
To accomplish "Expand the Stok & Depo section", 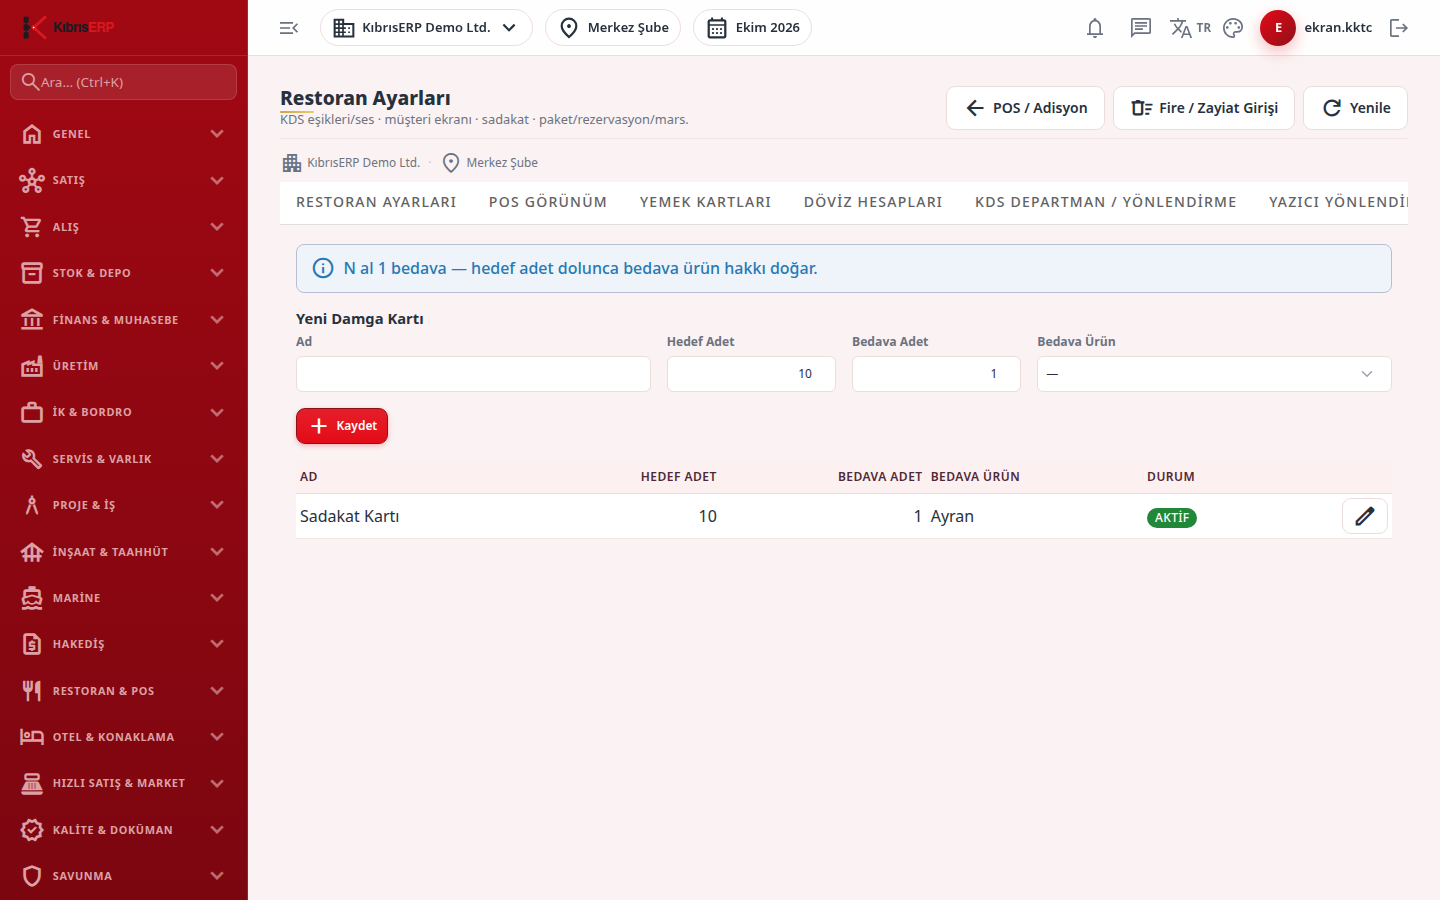I will pos(124,273).
